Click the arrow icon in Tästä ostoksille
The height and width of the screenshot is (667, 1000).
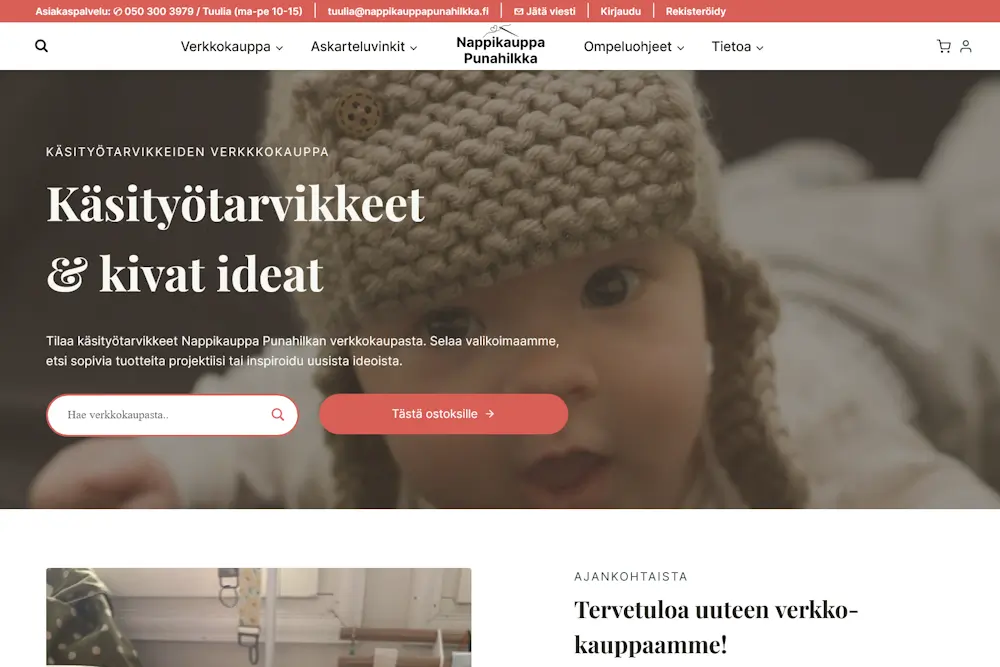click(490, 414)
